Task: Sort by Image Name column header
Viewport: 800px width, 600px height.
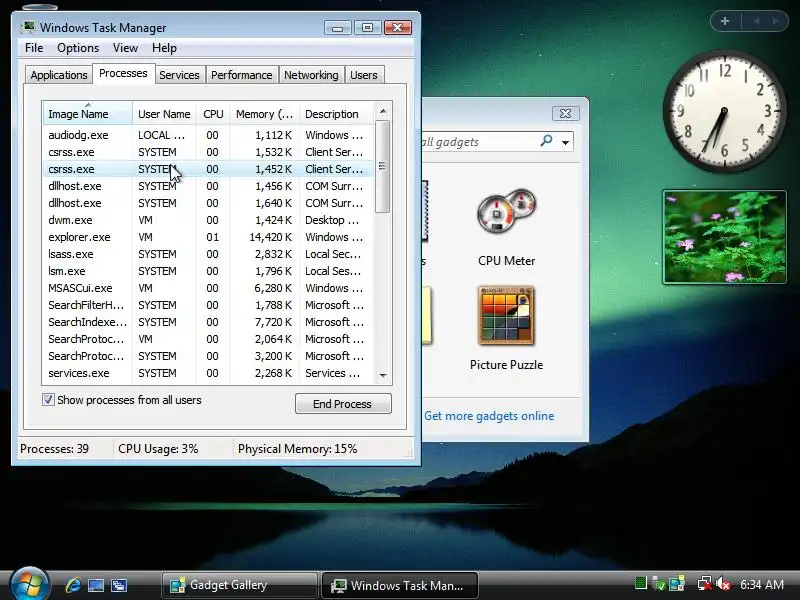Action: coord(88,114)
